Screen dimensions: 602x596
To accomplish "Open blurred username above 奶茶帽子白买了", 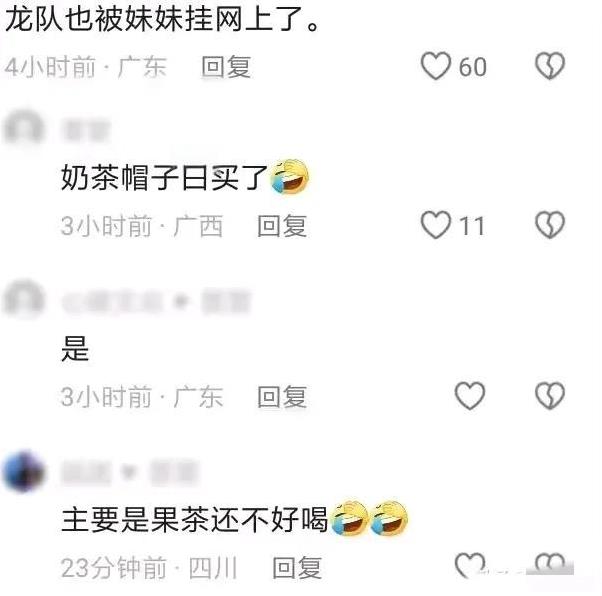I will 86,130.
